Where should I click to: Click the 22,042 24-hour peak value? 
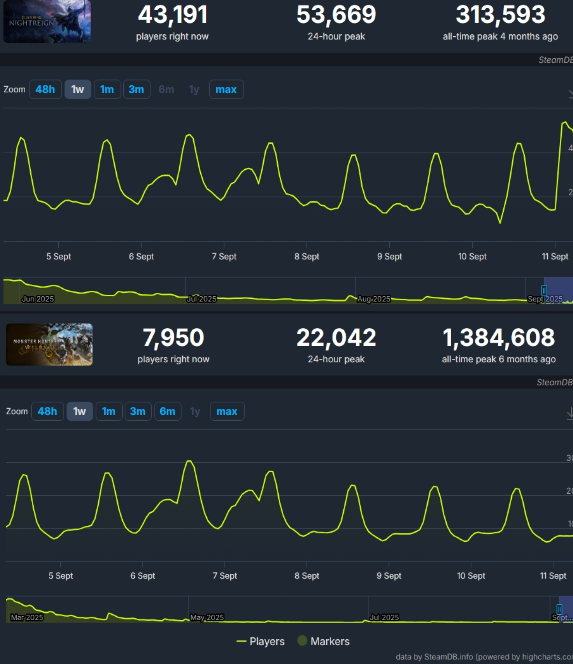click(x=336, y=338)
